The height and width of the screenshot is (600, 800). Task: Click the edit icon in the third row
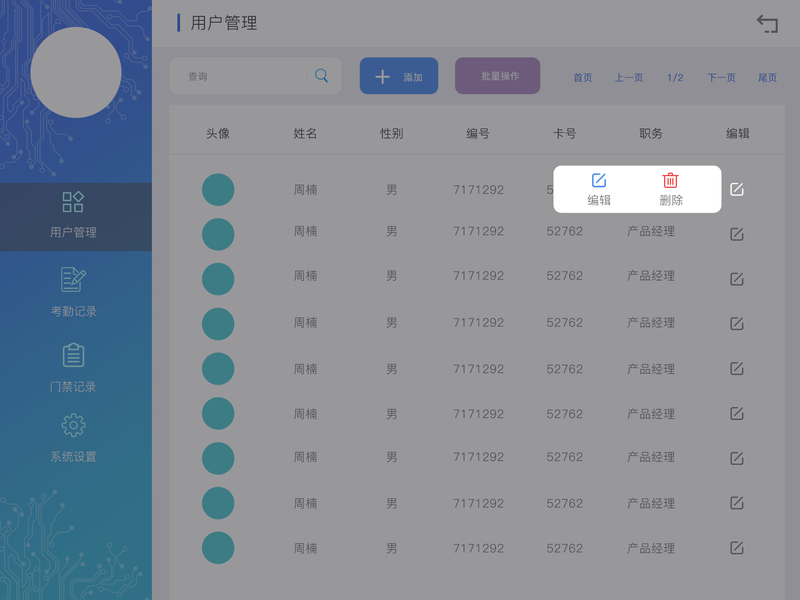pyautogui.click(x=737, y=279)
